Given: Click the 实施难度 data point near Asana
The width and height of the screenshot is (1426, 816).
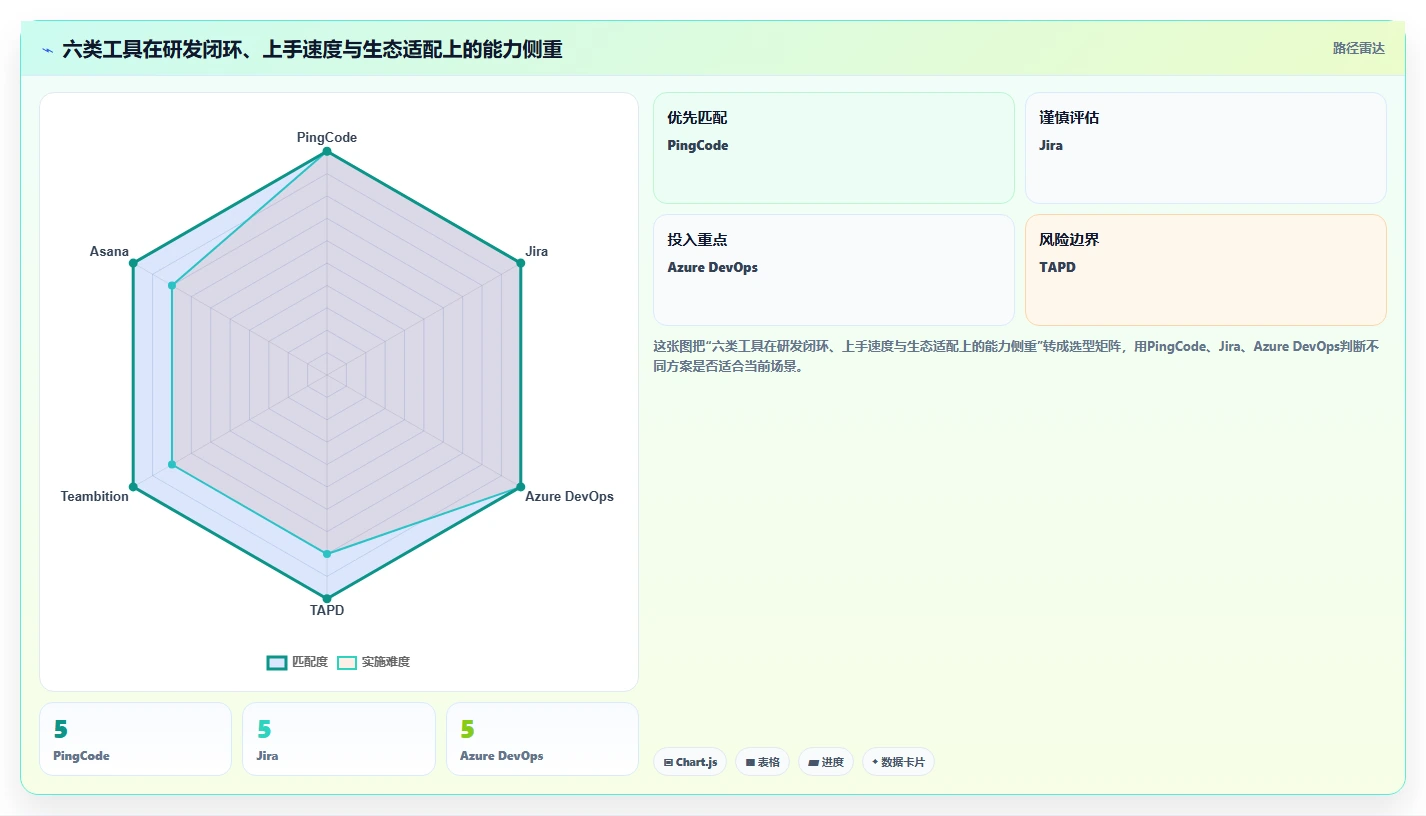Looking at the screenshot, I should coord(172,286).
